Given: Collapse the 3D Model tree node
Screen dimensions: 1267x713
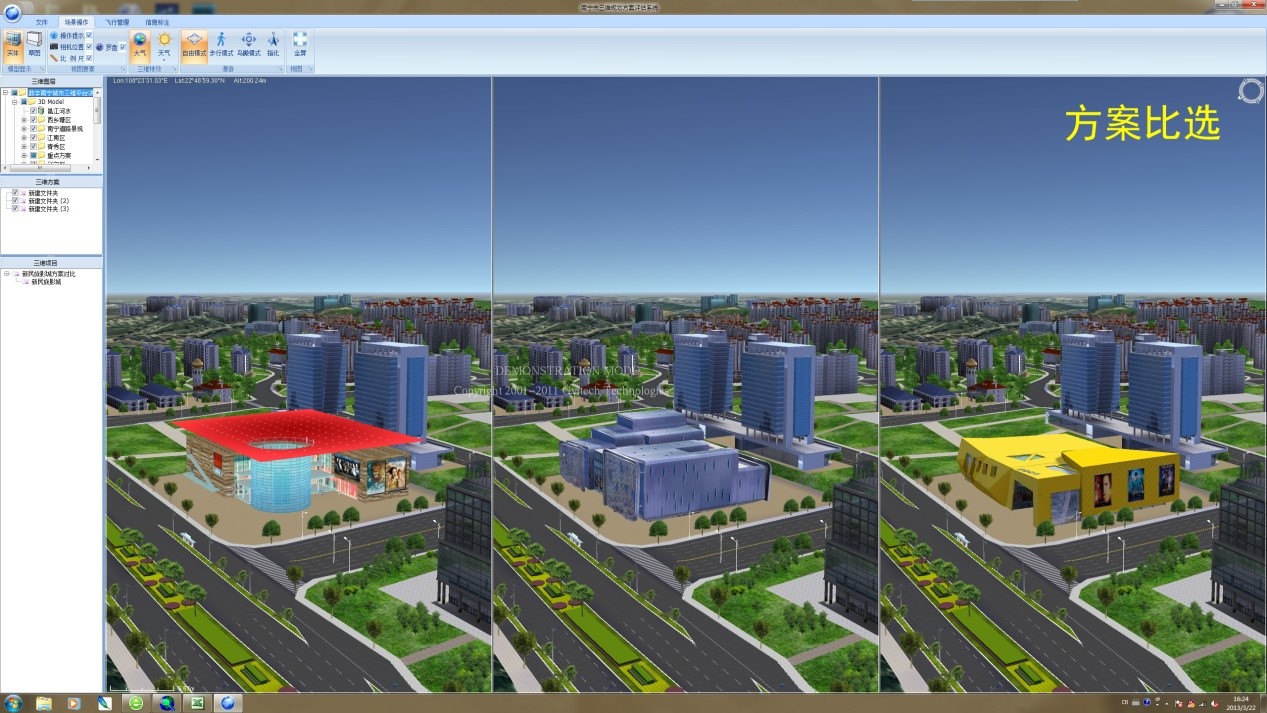Looking at the screenshot, I should [15, 102].
